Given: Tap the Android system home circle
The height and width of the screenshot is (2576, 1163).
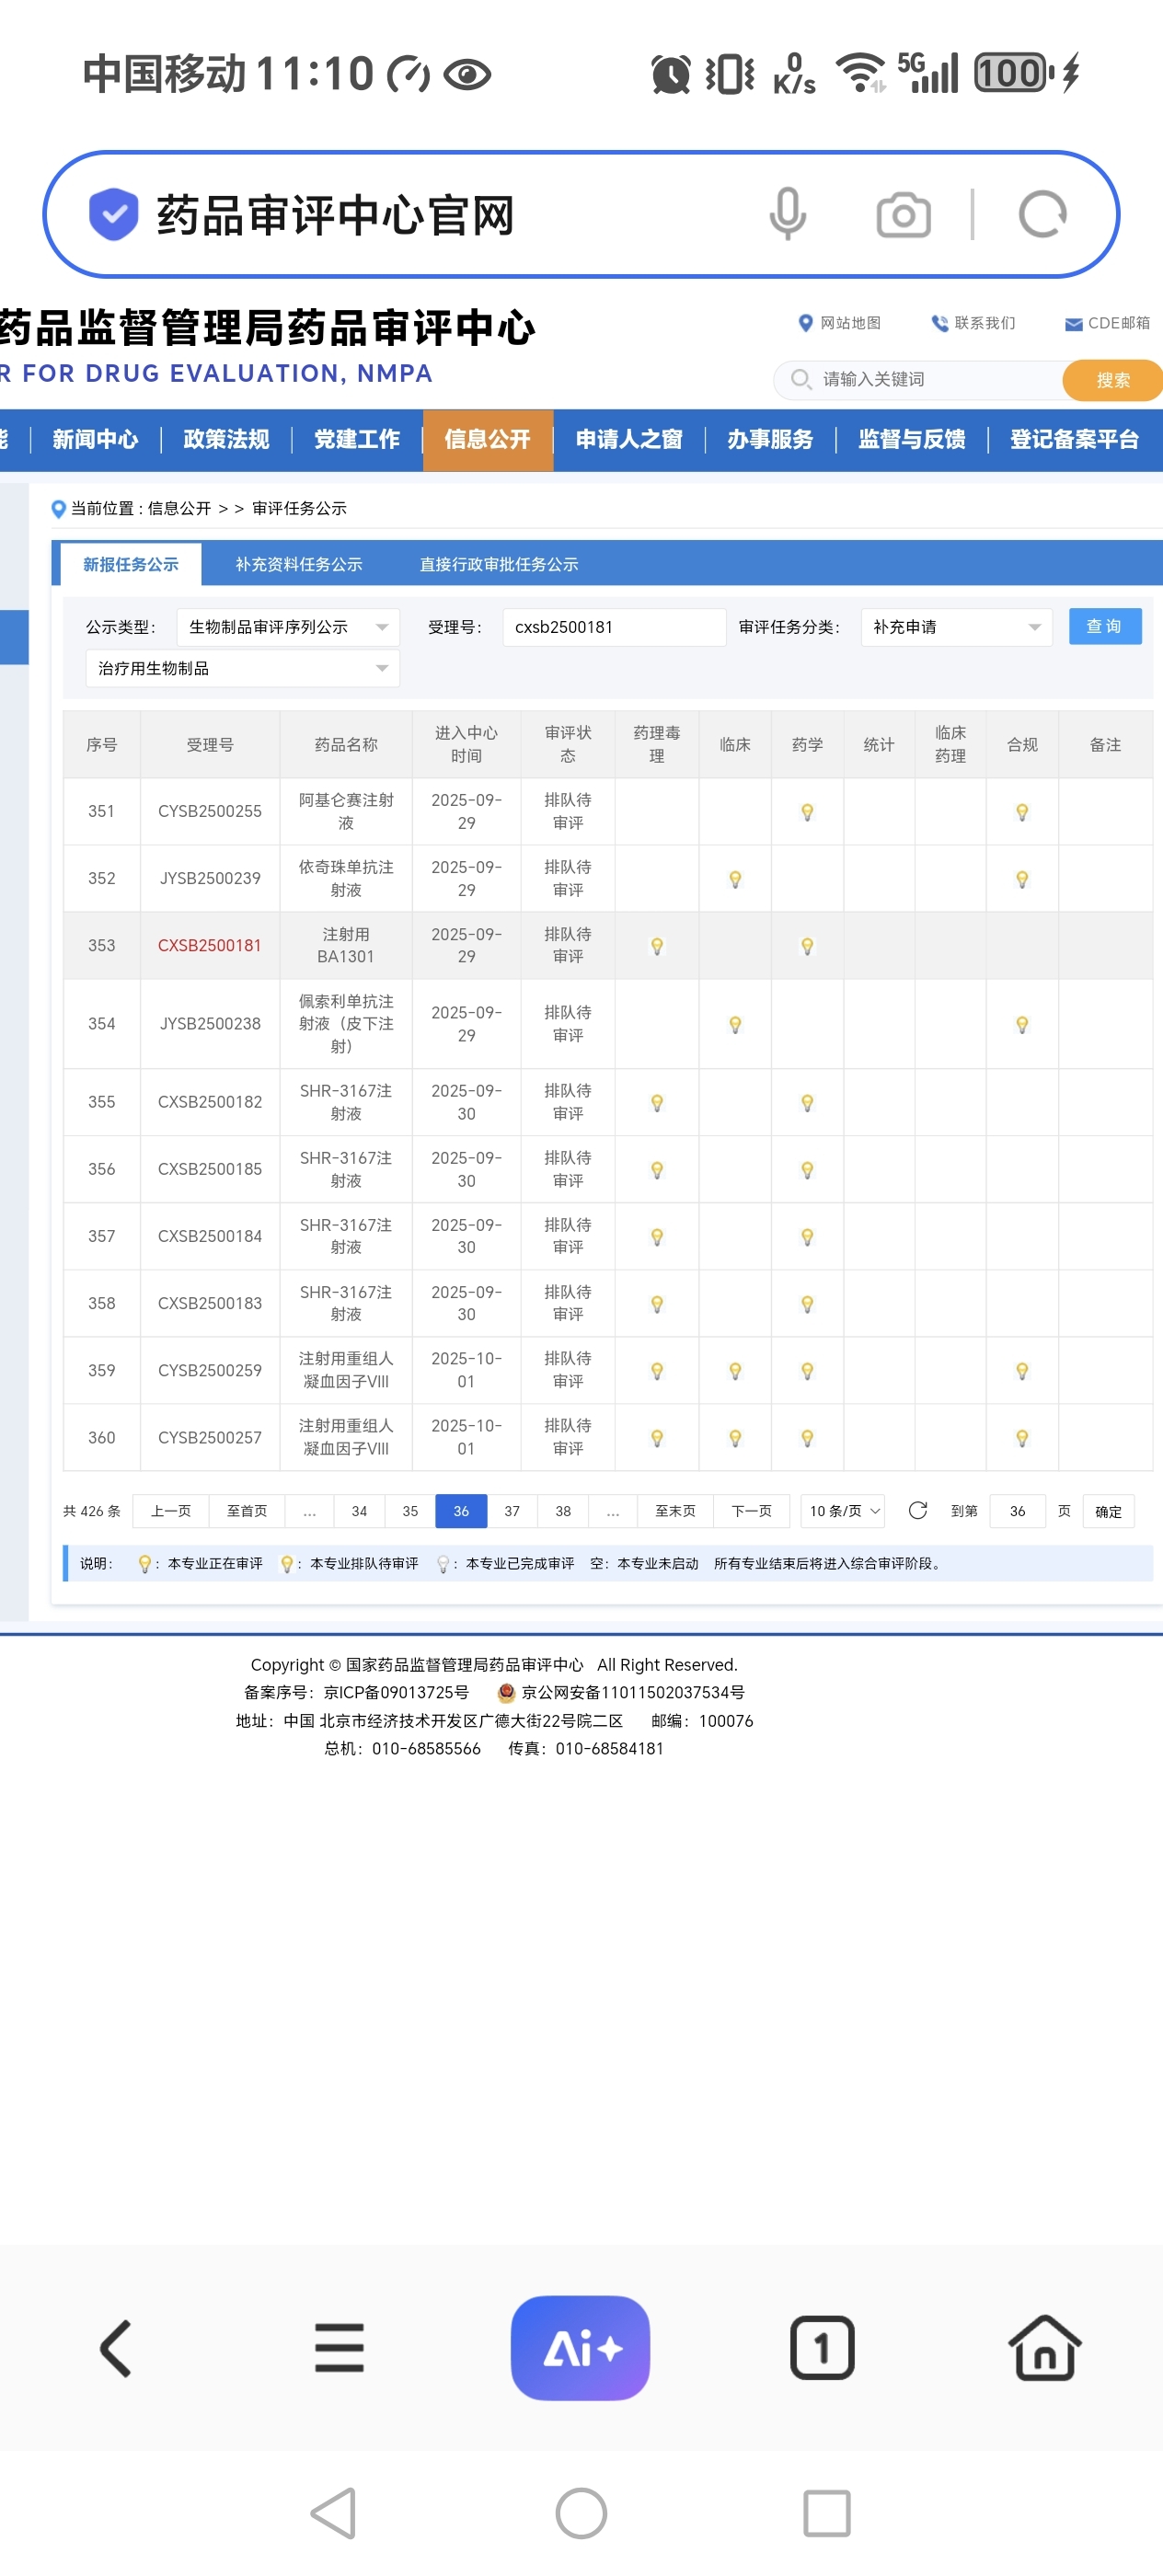Looking at the screenshot, I should point(581,2512).
